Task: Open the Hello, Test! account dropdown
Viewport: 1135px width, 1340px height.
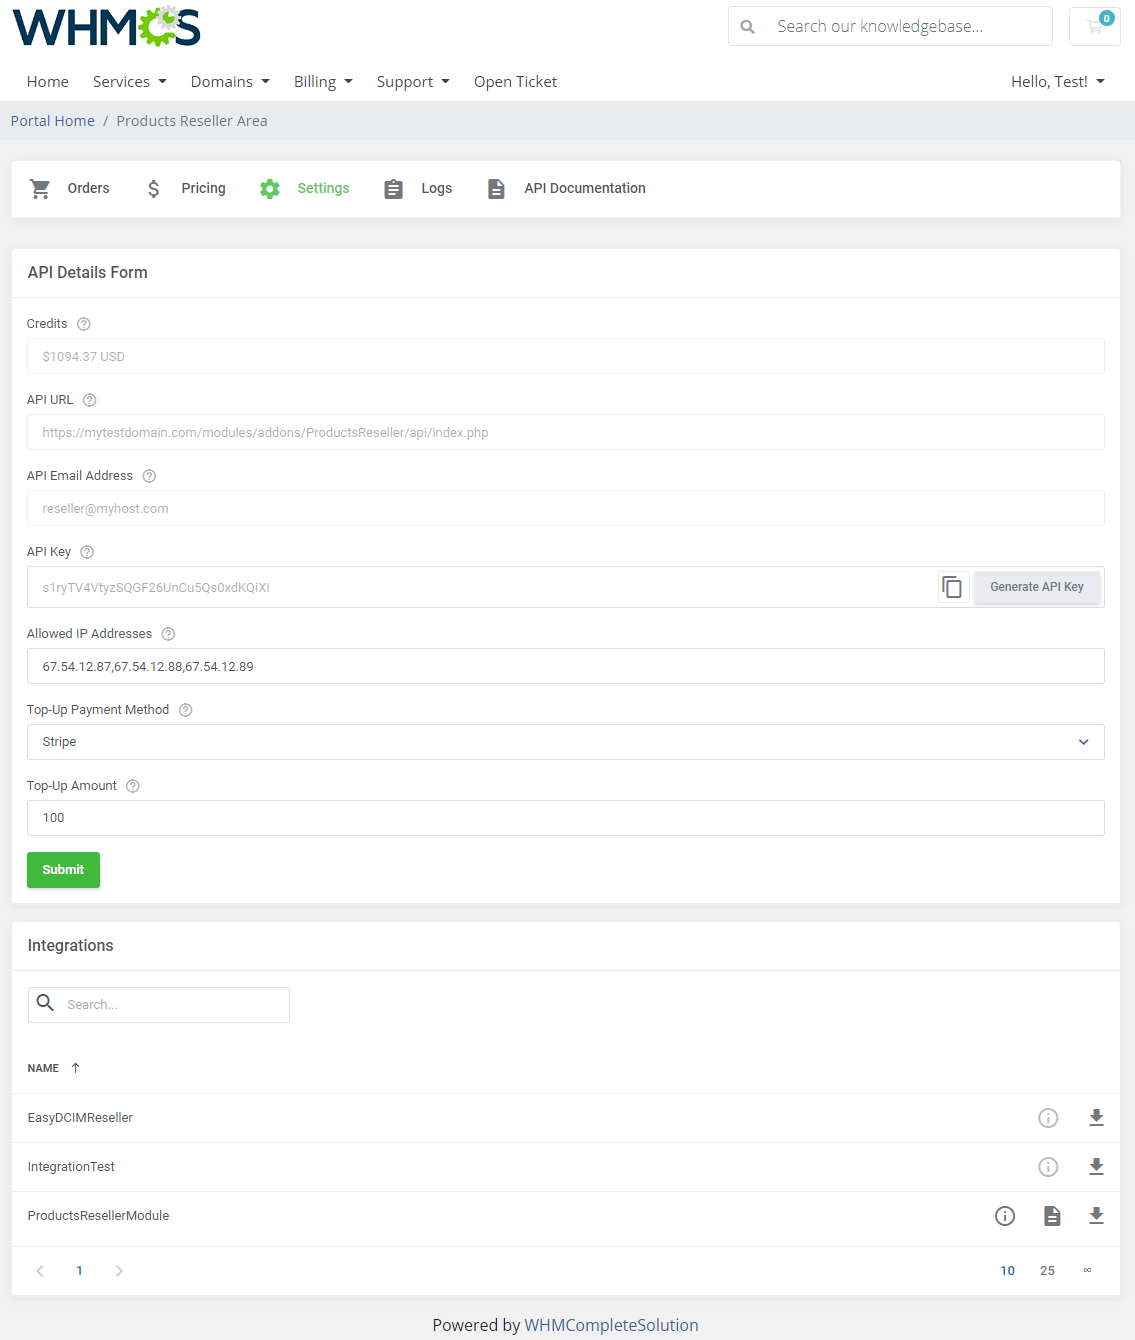Action: (1057, 81)
